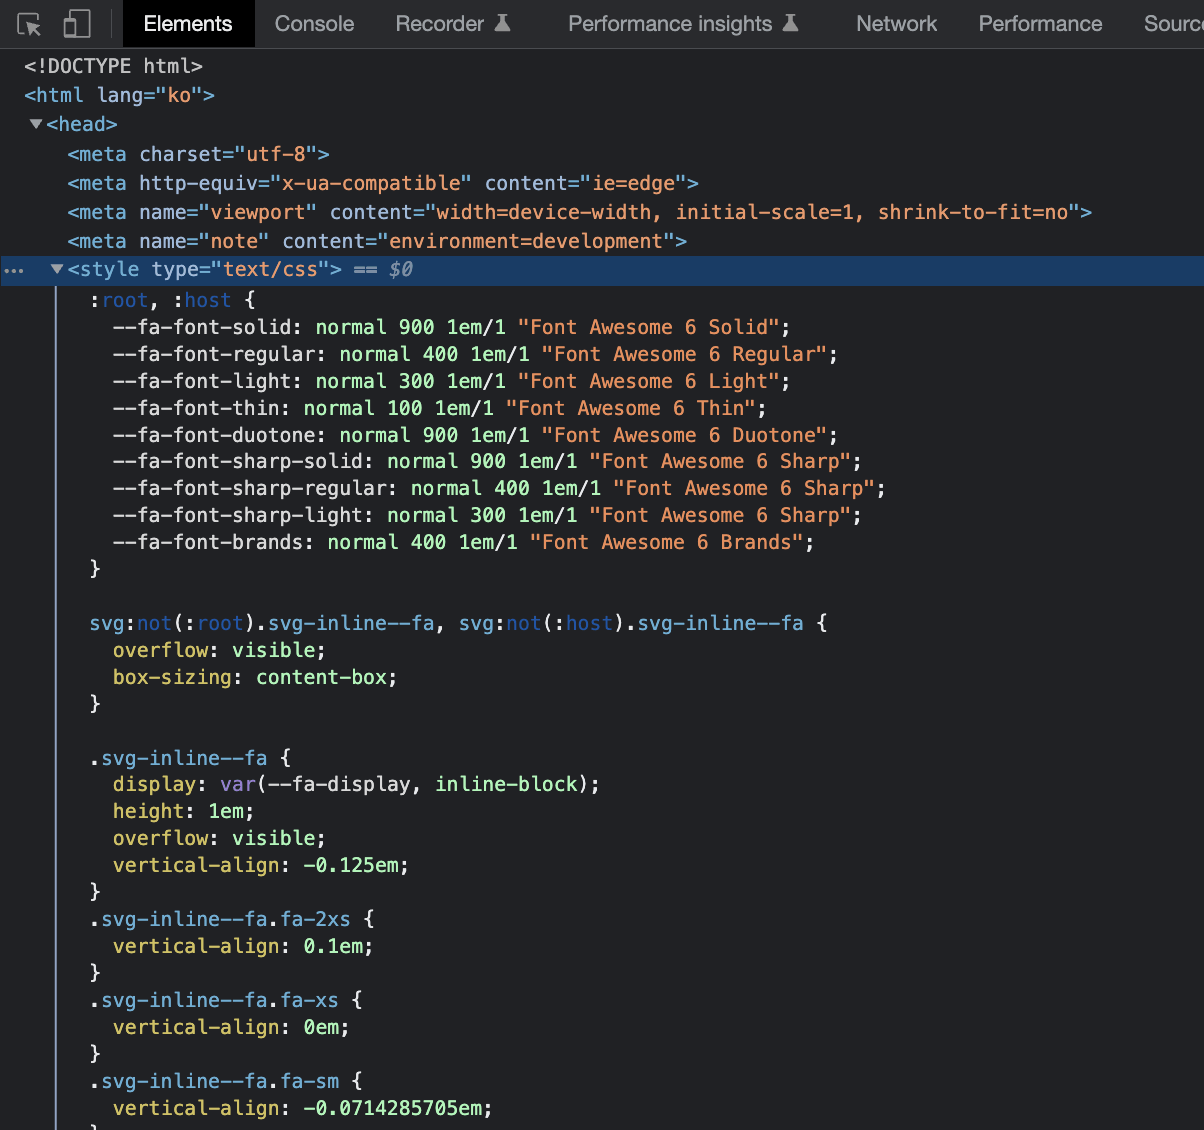Open the Recorder tab
Viewport: 1204px width, 1130px height.
click(x=439, y=24)
